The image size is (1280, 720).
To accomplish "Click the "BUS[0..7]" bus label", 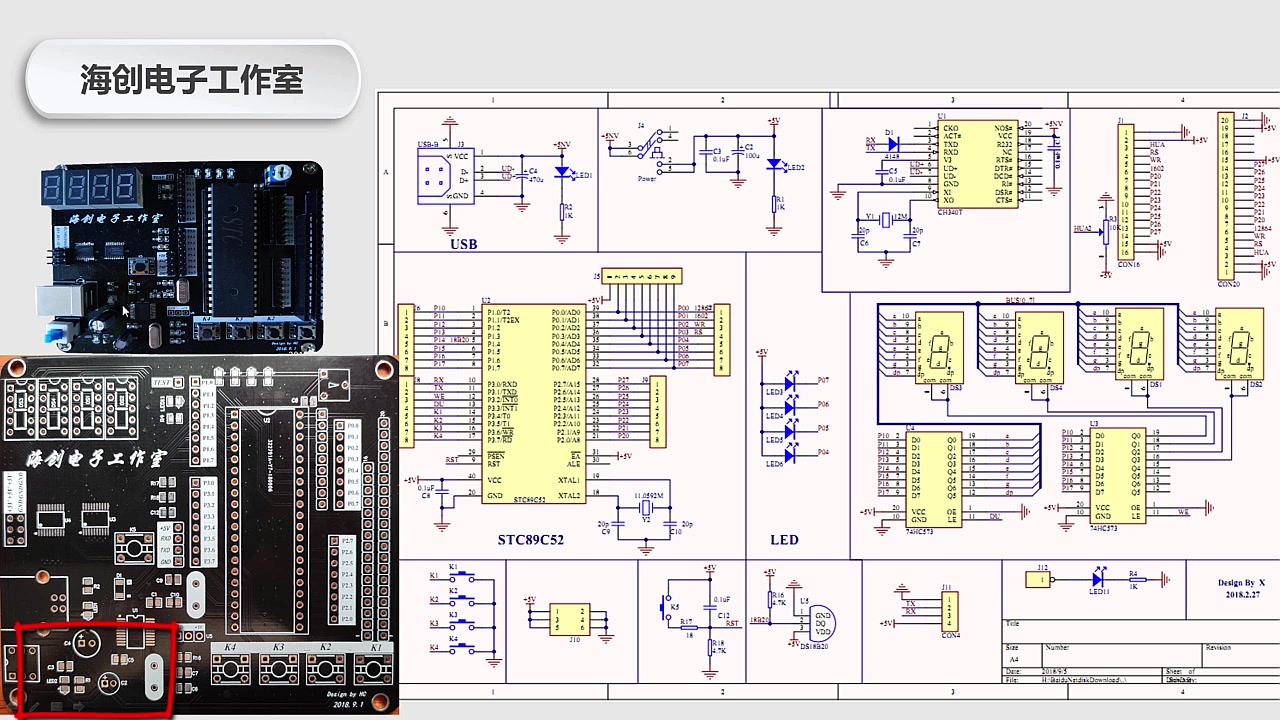I will tap(1022, 300).
